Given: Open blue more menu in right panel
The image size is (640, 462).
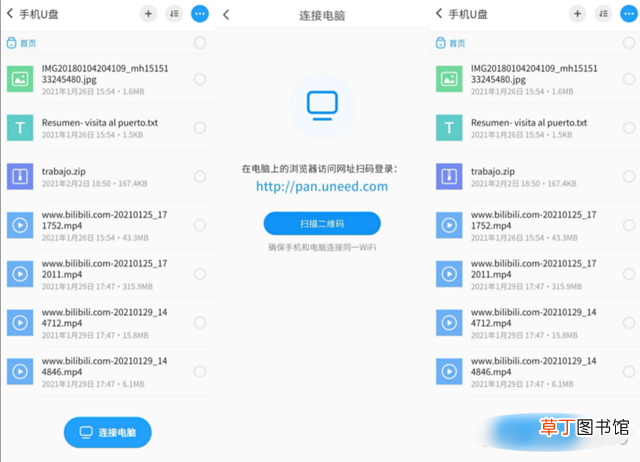Looking at the screenshot, I should [x=629, y=14].
